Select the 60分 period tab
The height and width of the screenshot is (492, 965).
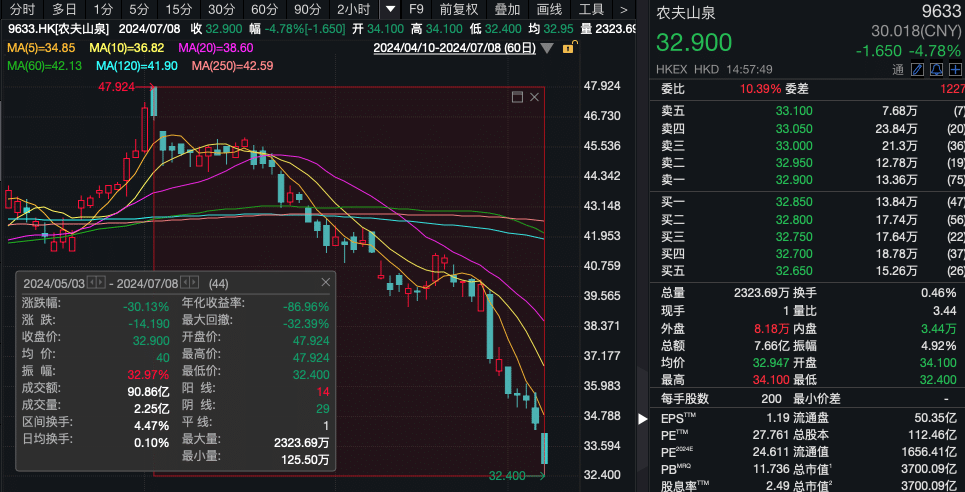pyautogui.click(x=264, y=10)
